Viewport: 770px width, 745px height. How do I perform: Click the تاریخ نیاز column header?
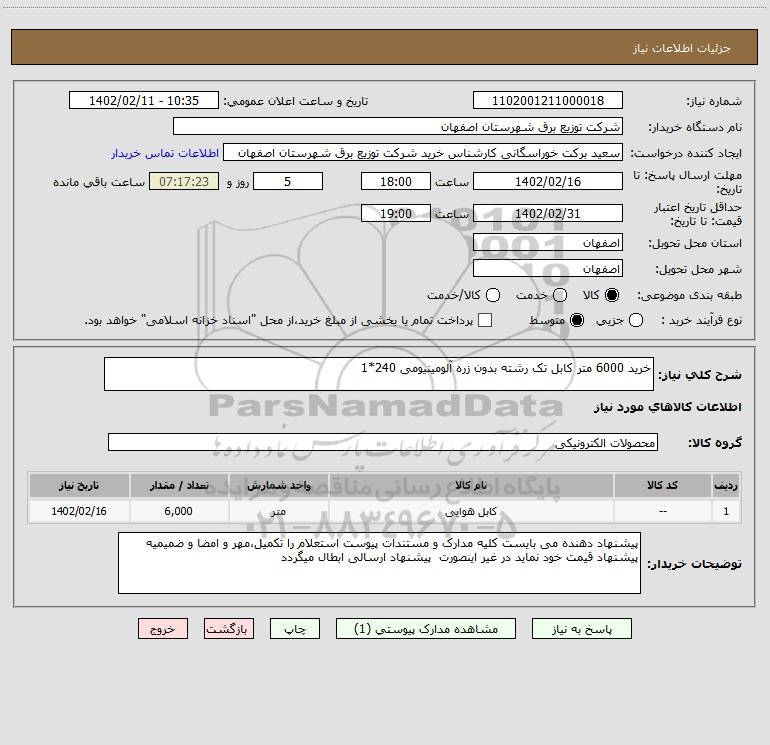pyautogui.click(x=79, y=485)
